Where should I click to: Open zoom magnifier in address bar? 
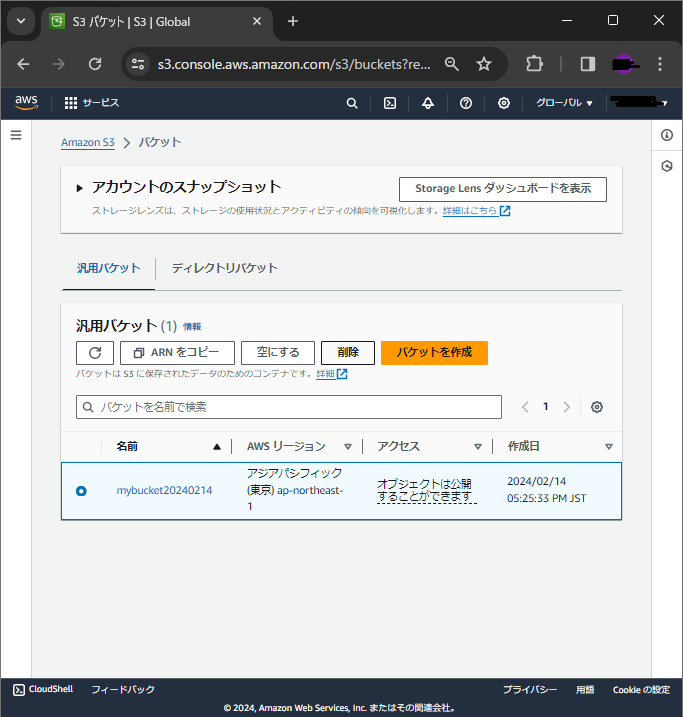(451, 64)
